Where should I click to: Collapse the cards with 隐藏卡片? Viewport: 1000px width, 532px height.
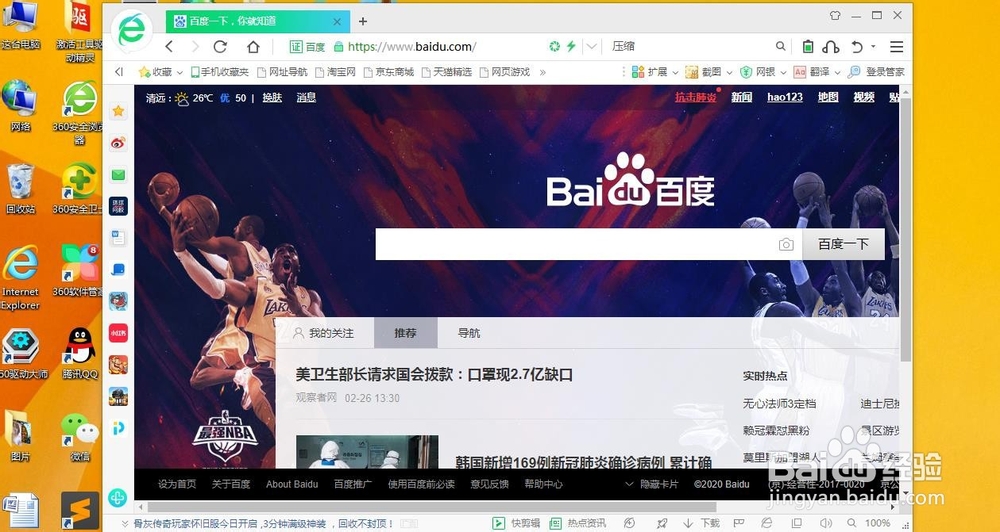651,484
